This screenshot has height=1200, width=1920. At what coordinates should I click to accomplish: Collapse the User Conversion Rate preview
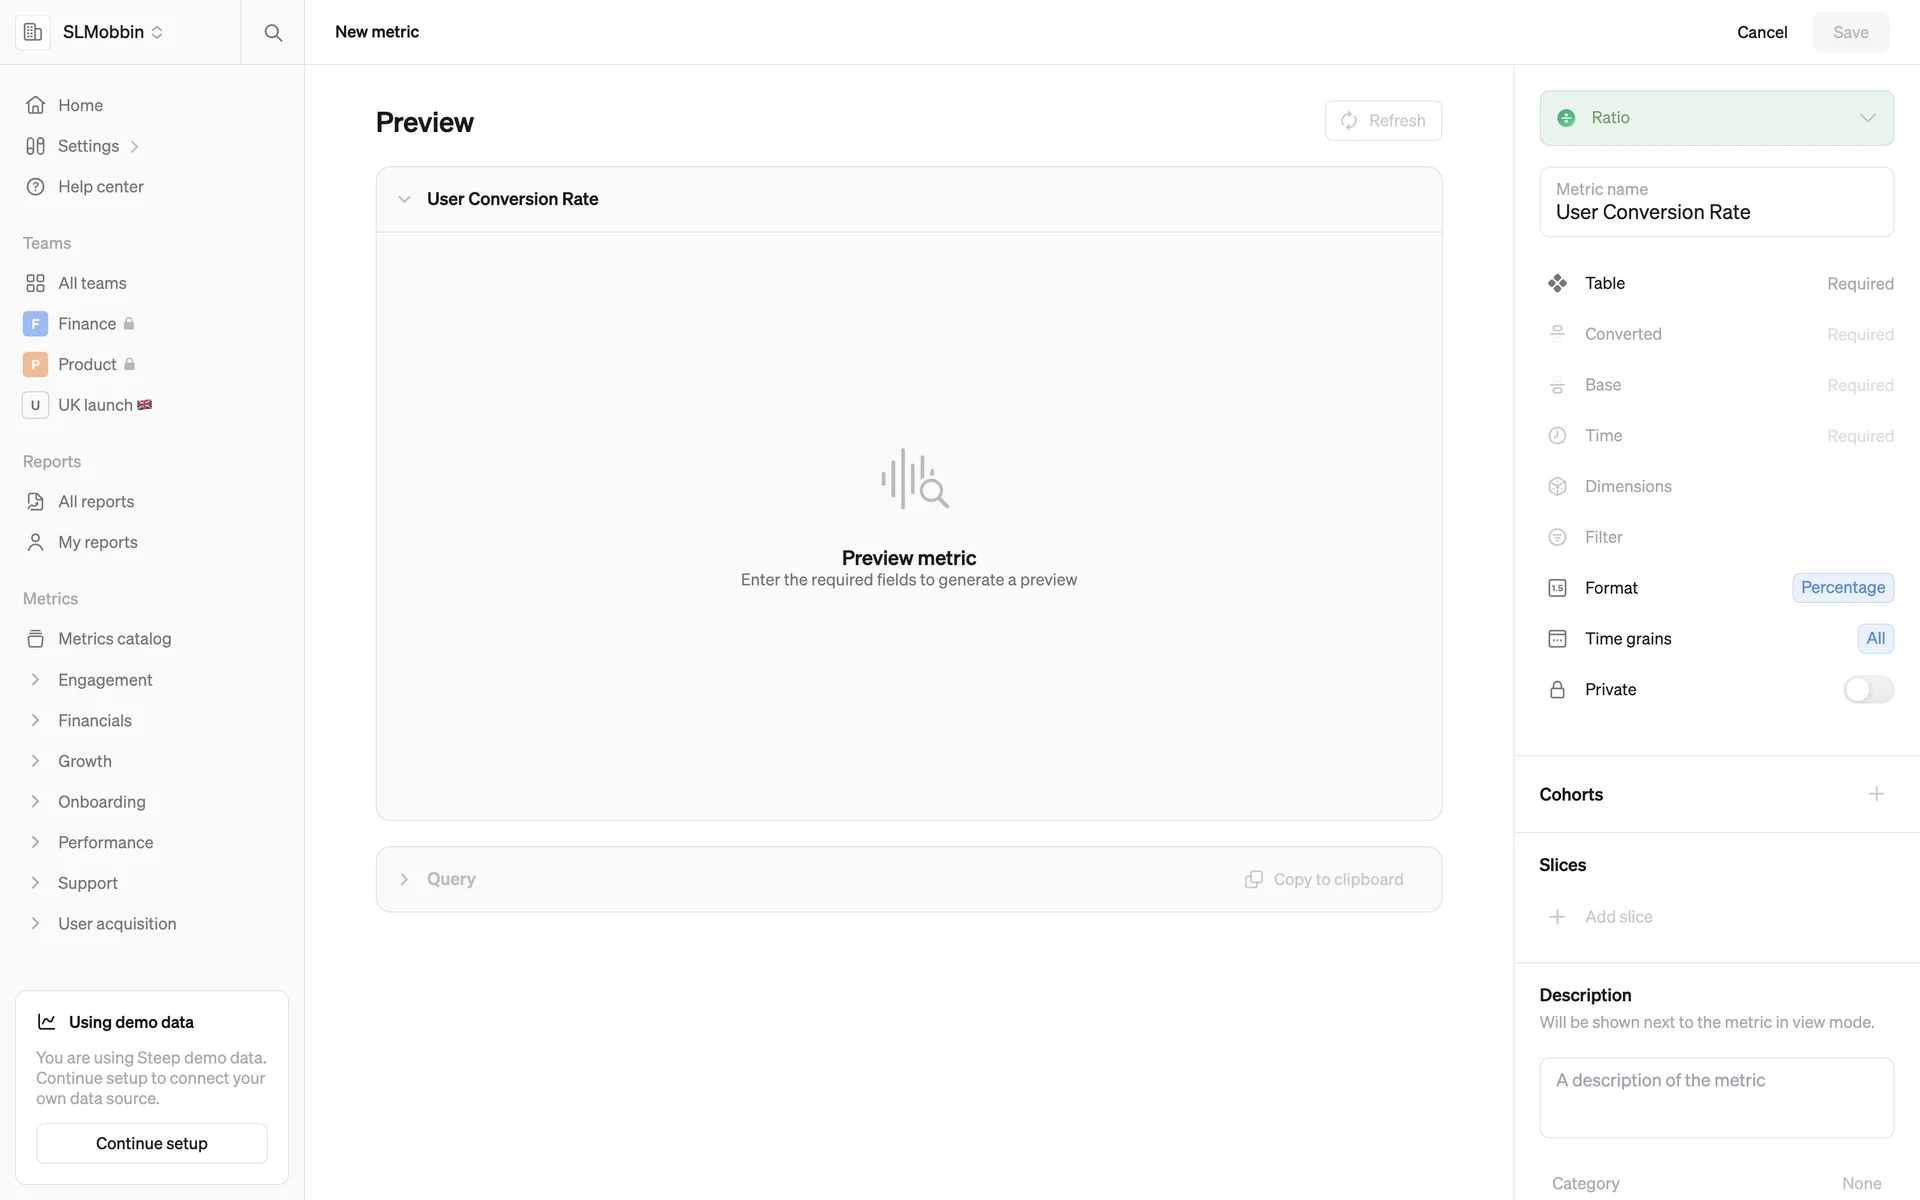[x=404, y=199]
